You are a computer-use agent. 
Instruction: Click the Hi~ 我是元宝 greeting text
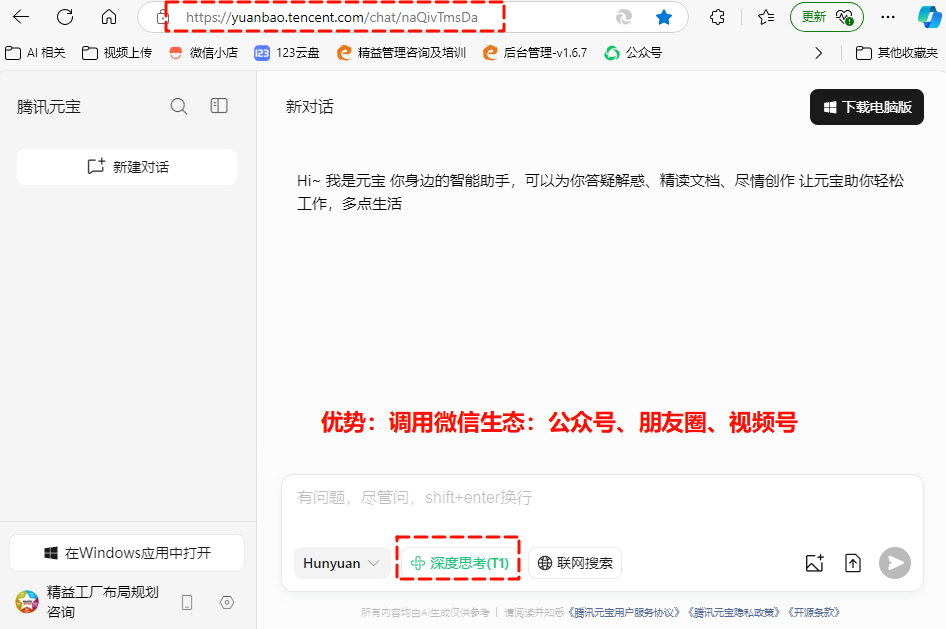click(x=600, y=192)
